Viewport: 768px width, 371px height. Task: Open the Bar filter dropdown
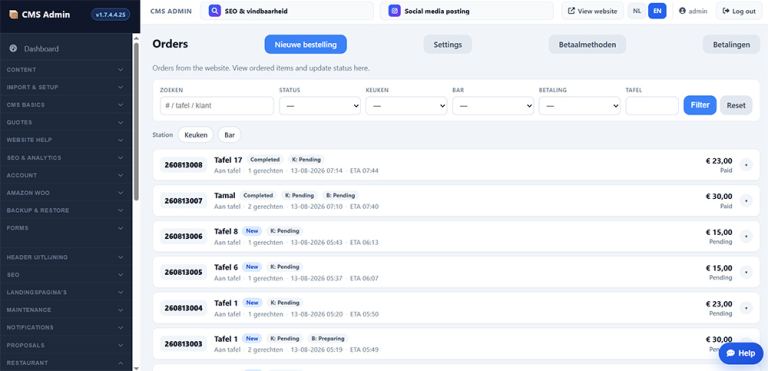[493, 106]
